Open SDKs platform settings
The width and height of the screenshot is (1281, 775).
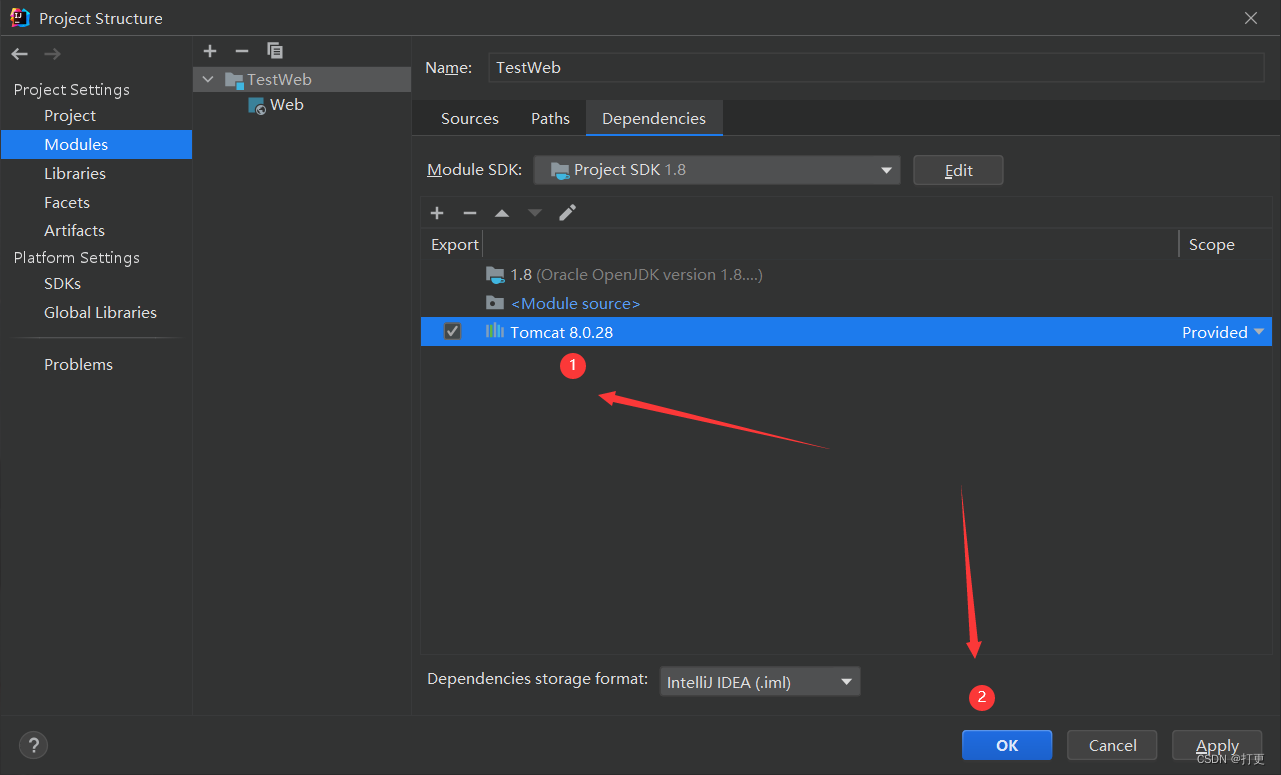tap(62, 284)
